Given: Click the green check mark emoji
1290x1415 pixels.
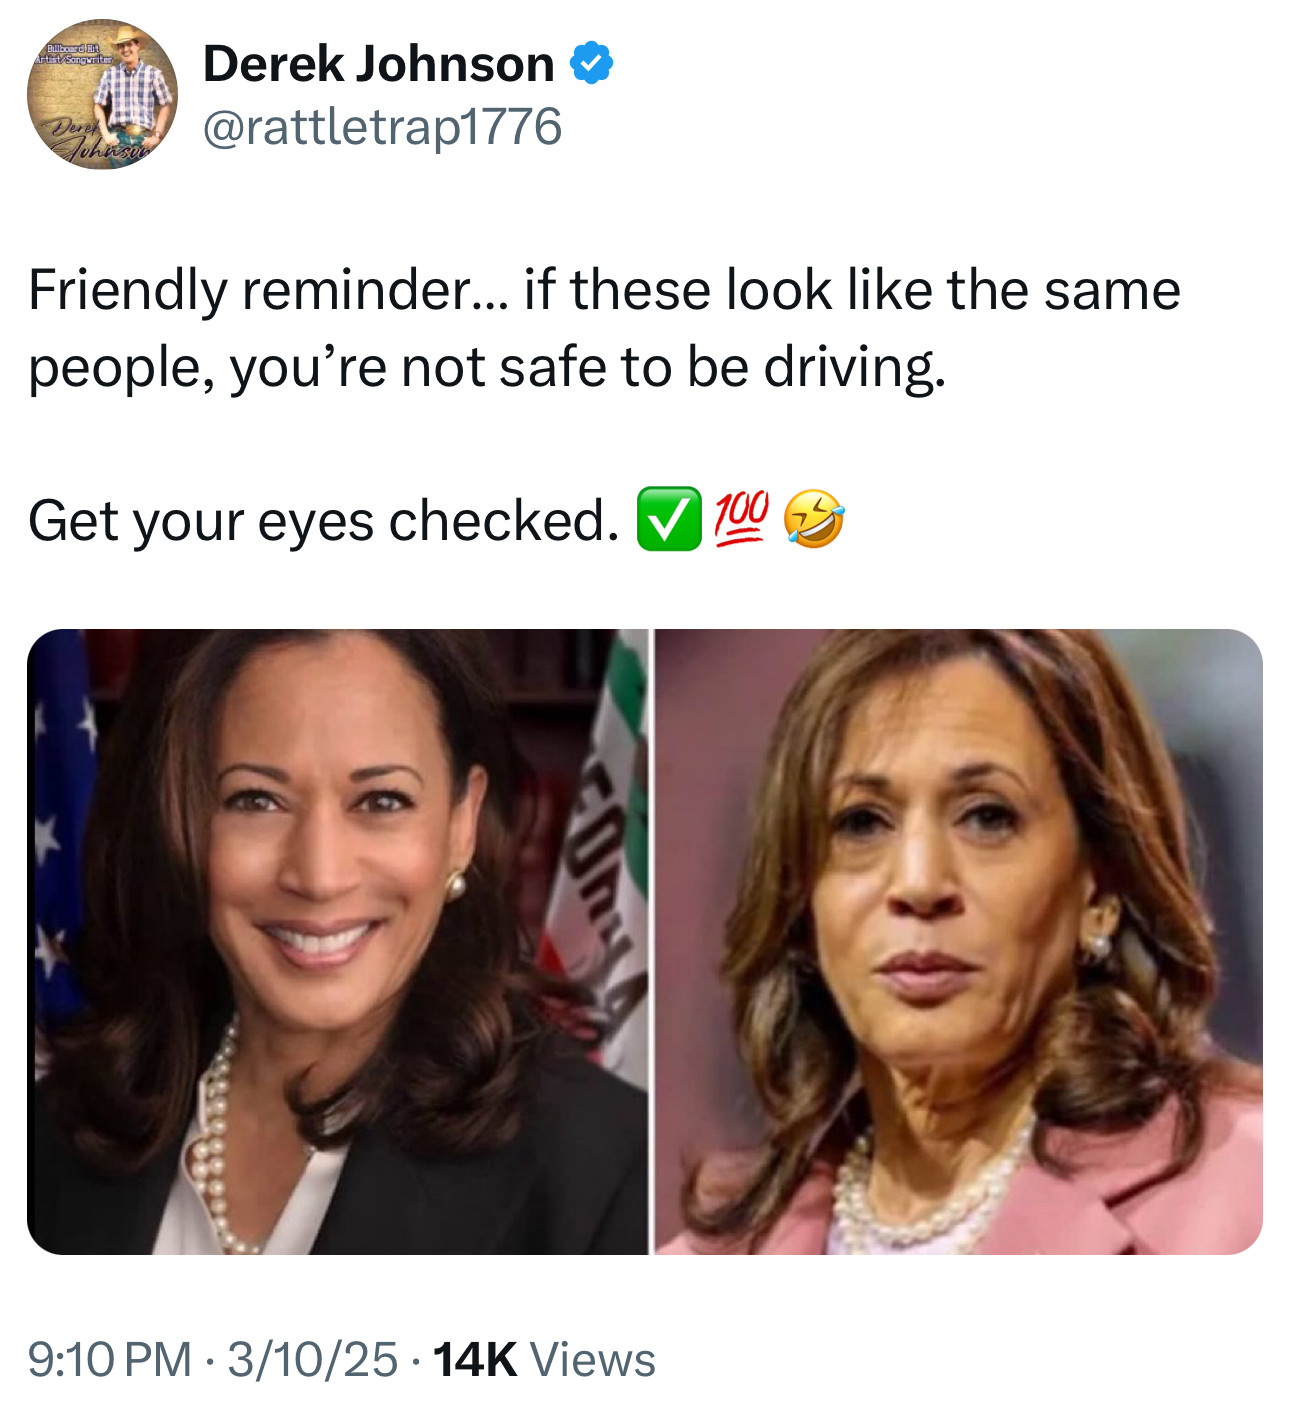Looking at the screenshot, I should [x=669, y=519].
